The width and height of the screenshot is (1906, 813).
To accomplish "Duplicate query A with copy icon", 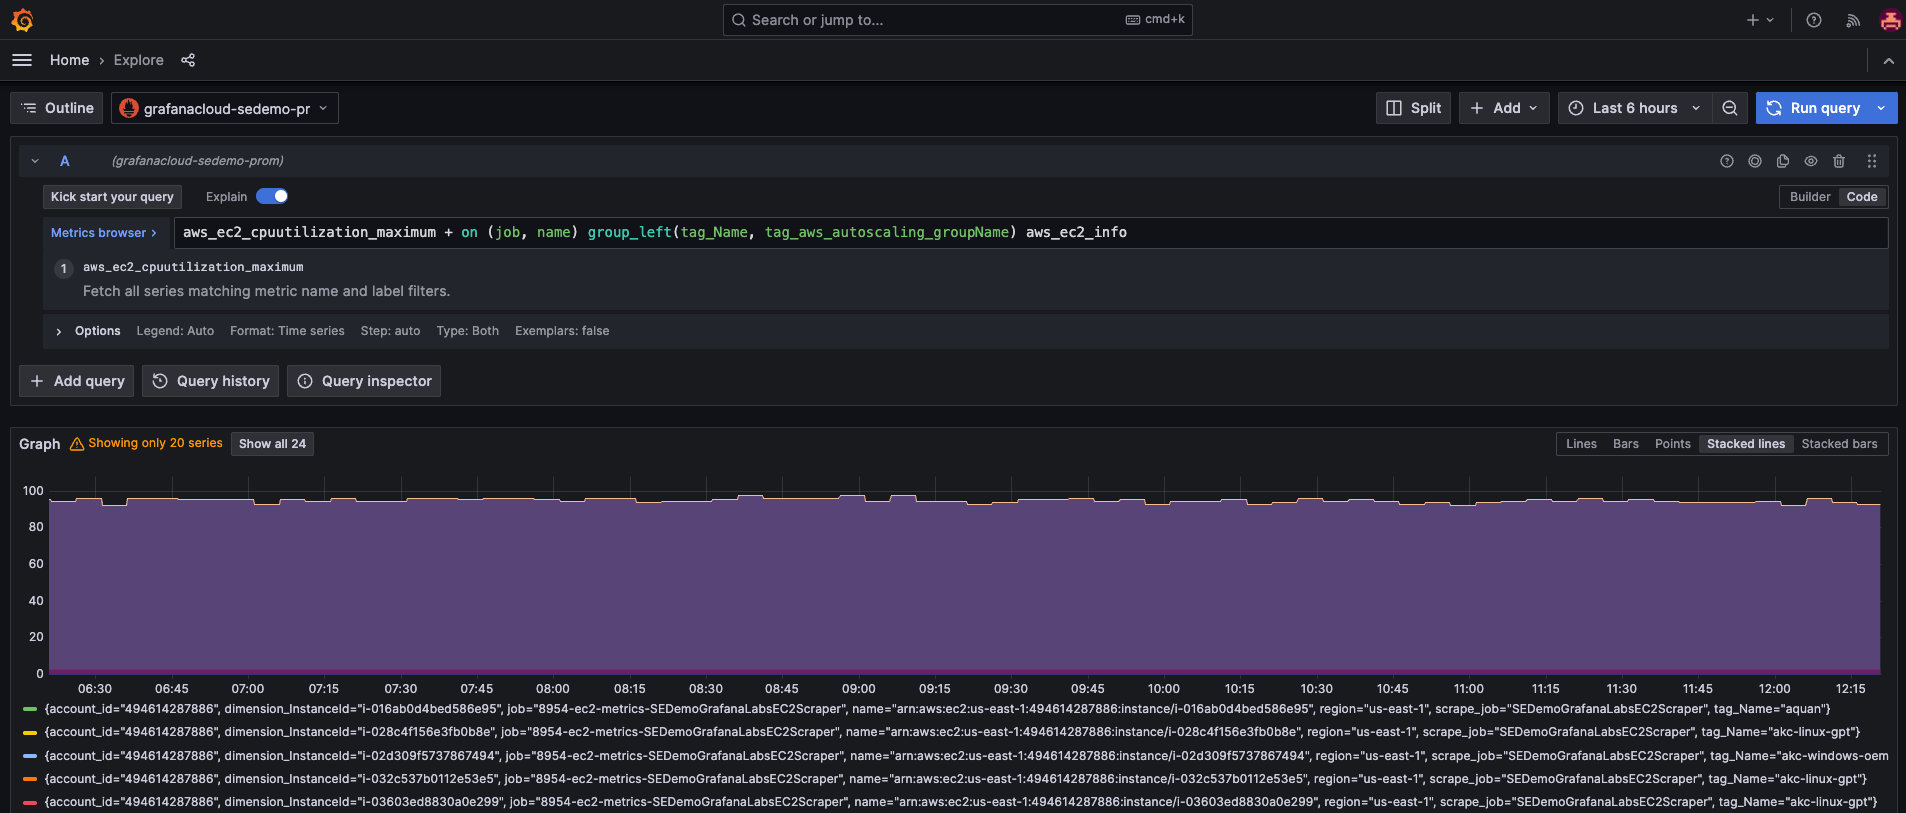I will [1782, 161].
